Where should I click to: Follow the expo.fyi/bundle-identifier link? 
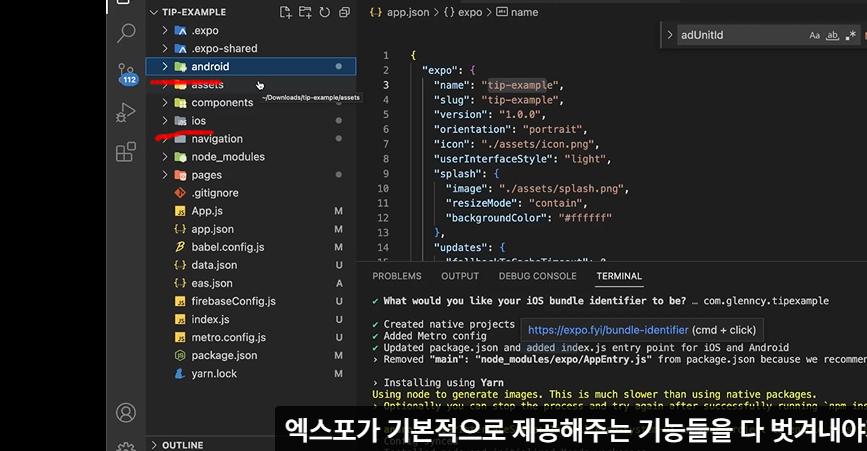coord(608,330)
